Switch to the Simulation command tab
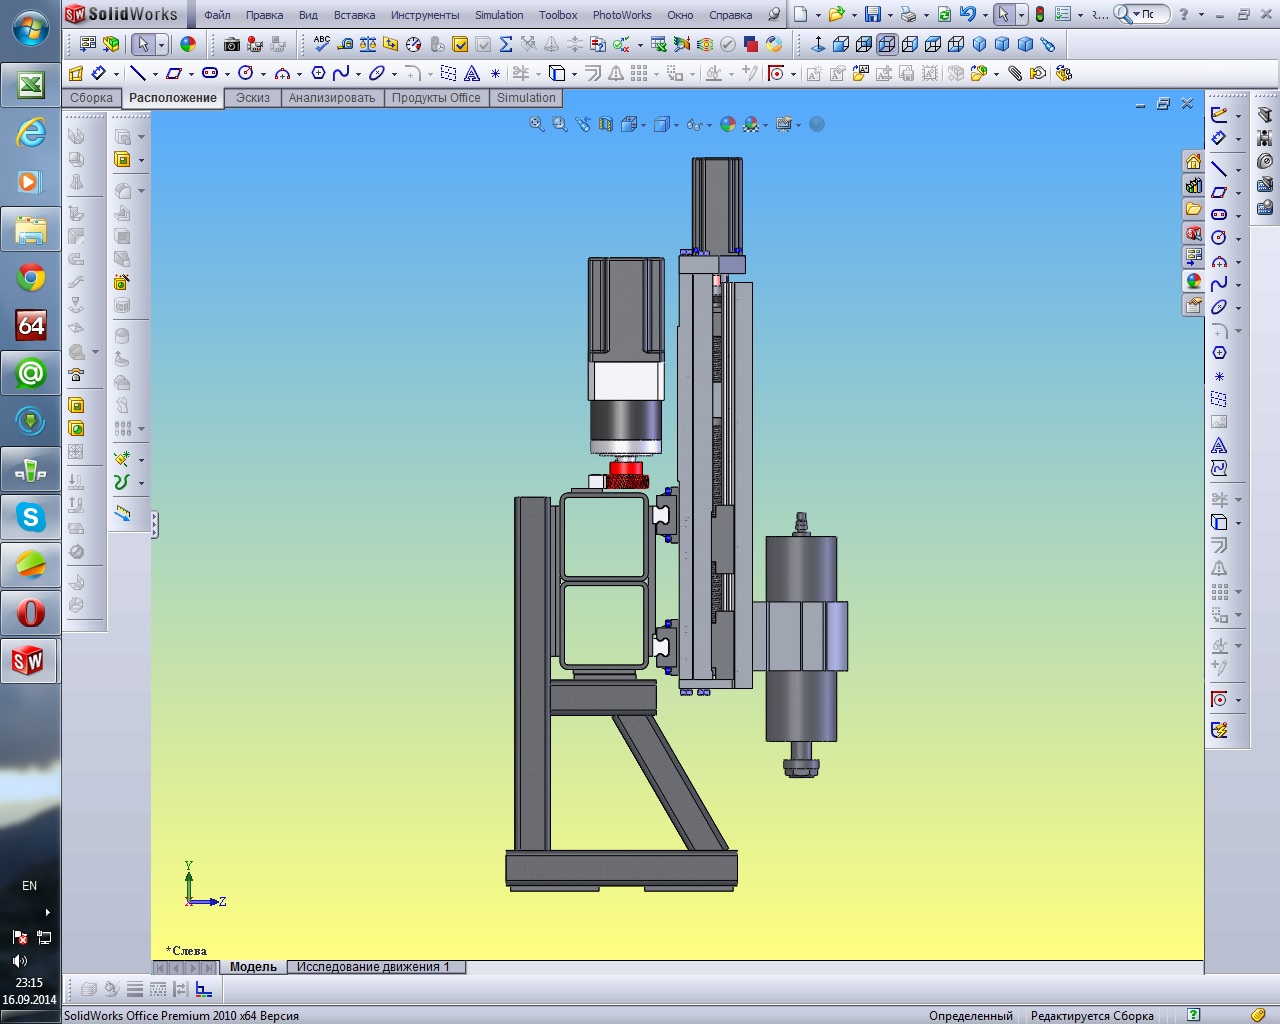 tap(526, 98)
